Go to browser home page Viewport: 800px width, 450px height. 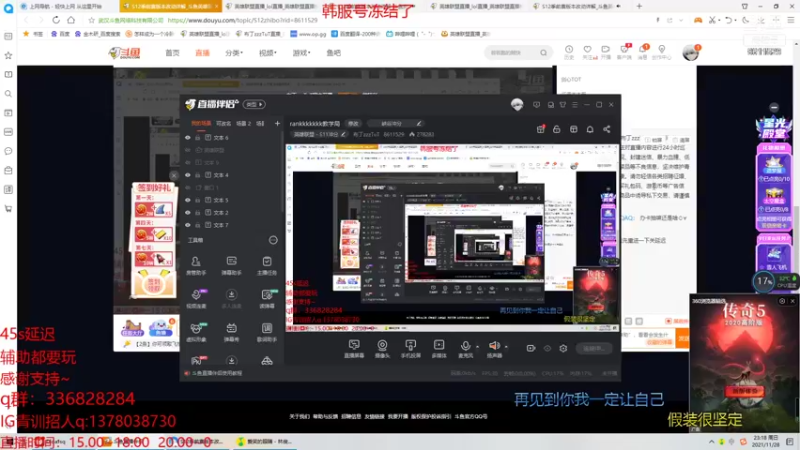coord(71,20)
